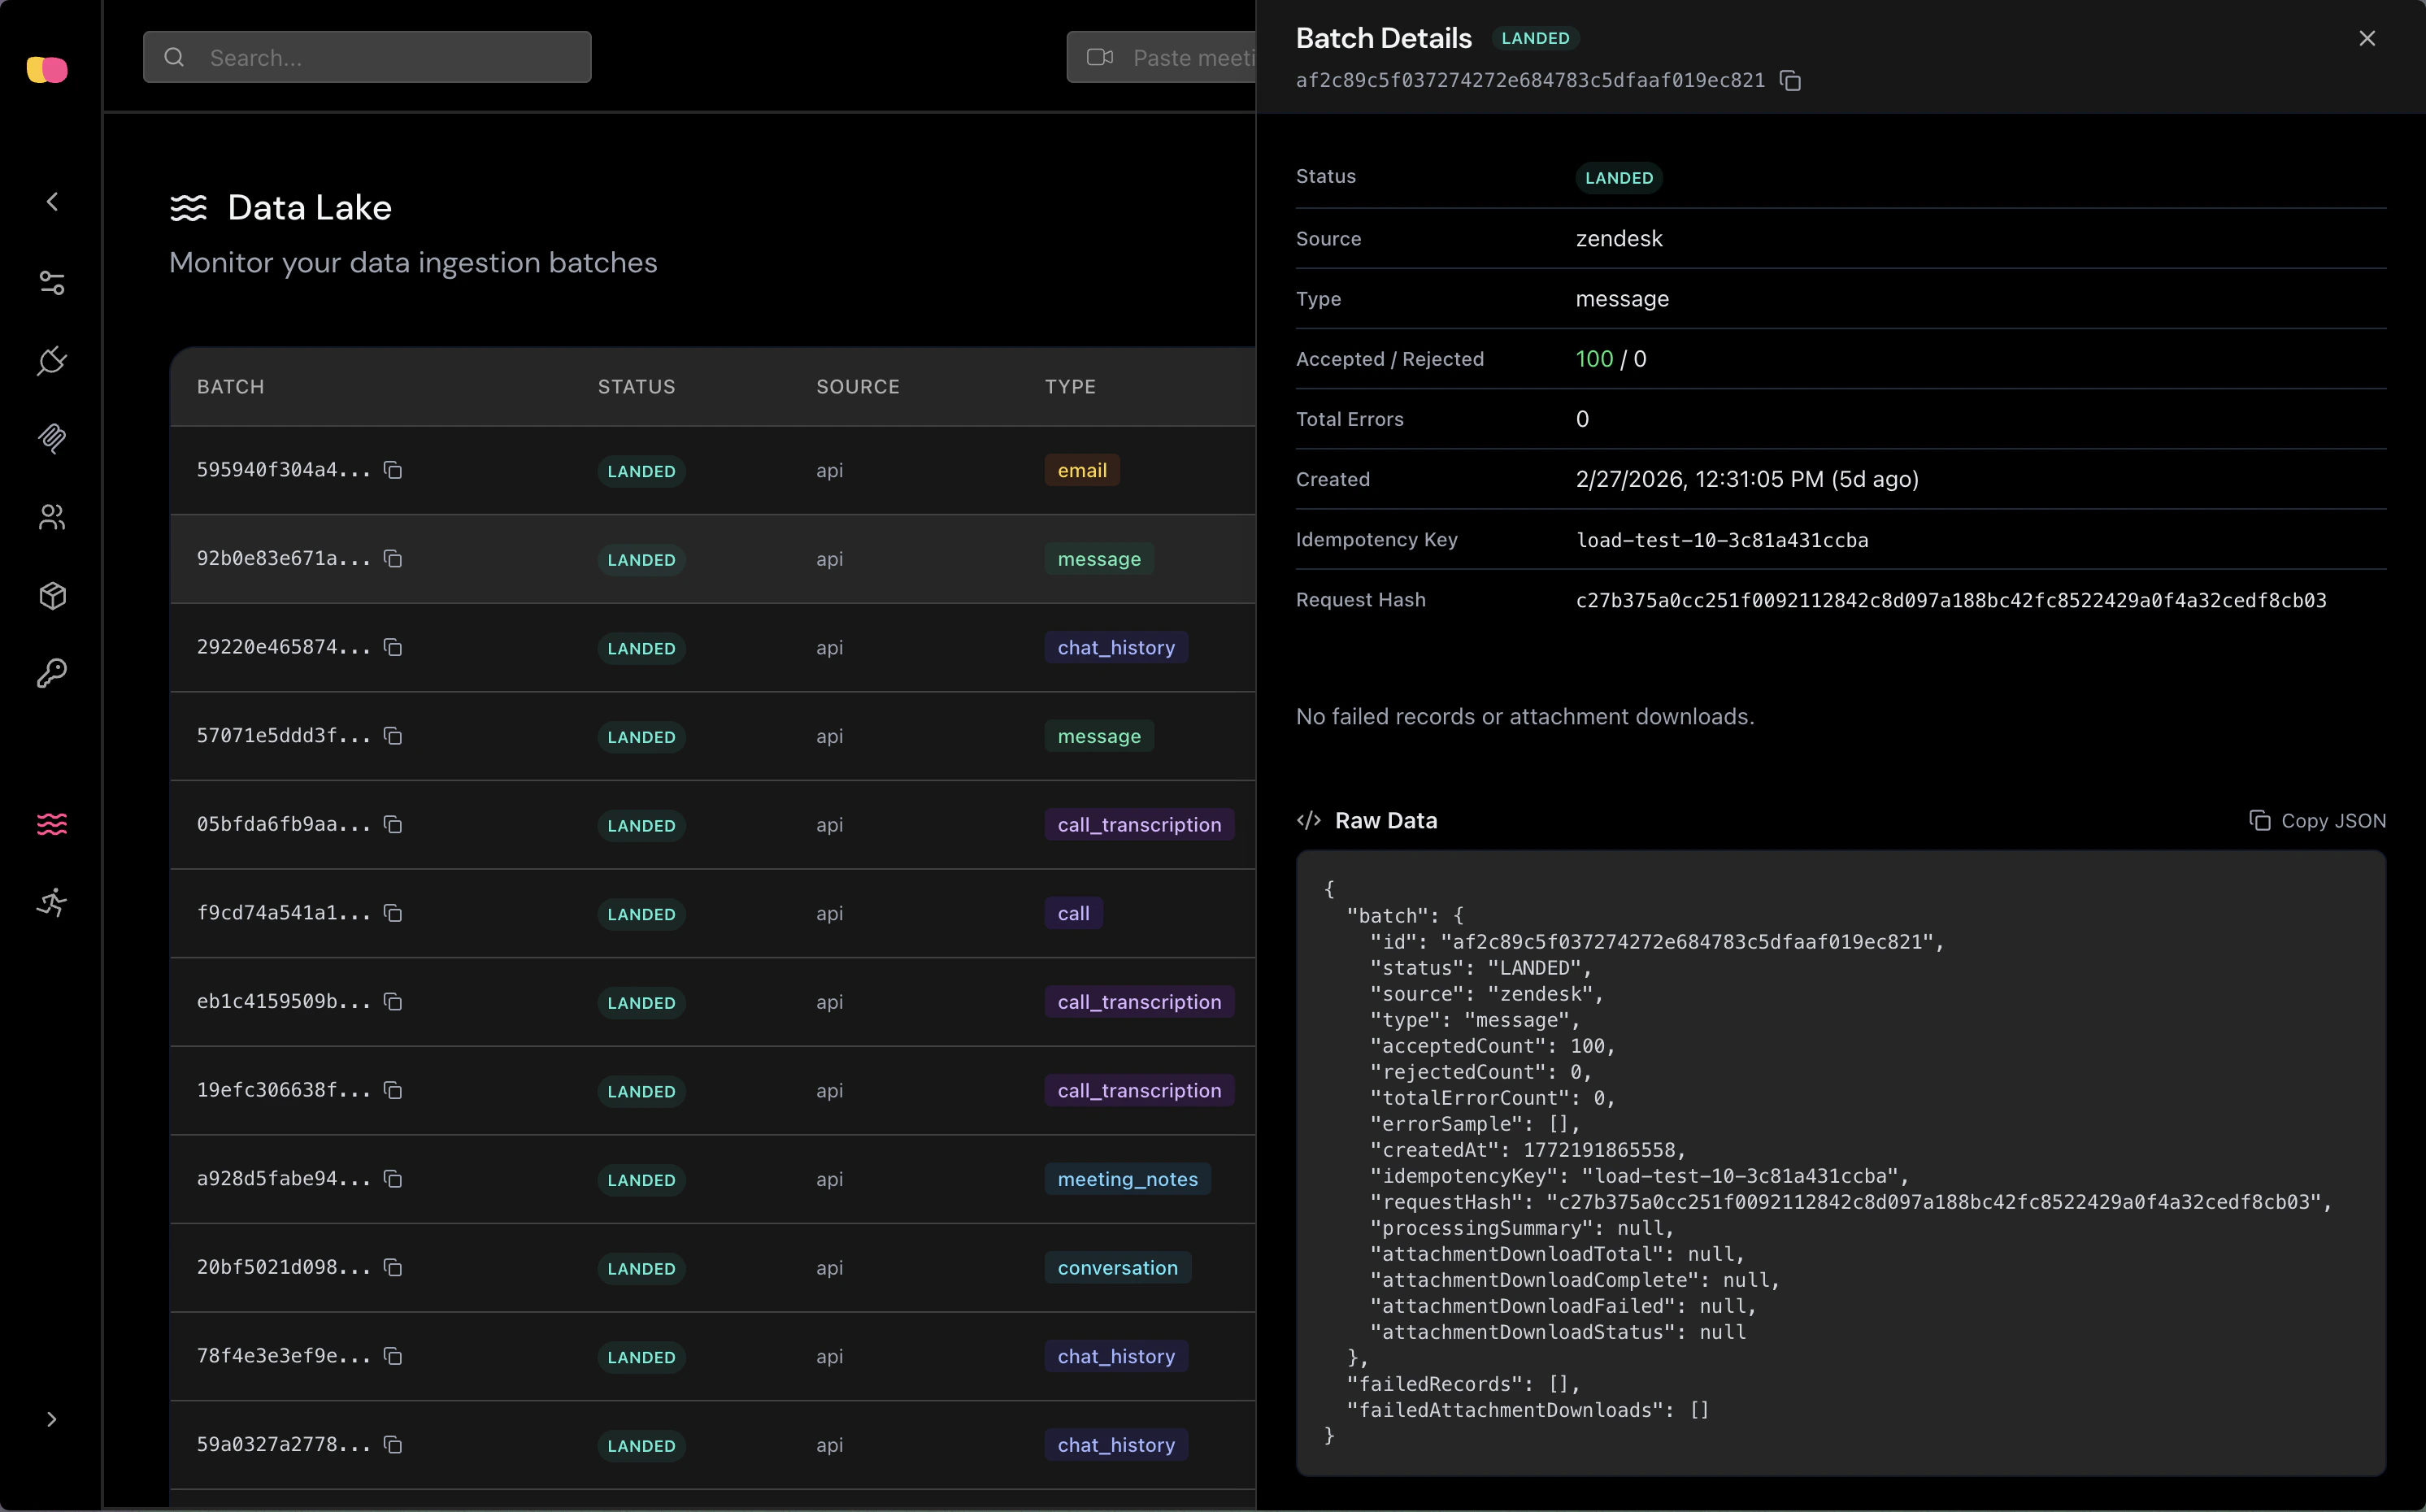The height and width of the screenshot is (1512, 2426).
Task: Open the running figure activity sidebar icon
Action: click(52, 903)
